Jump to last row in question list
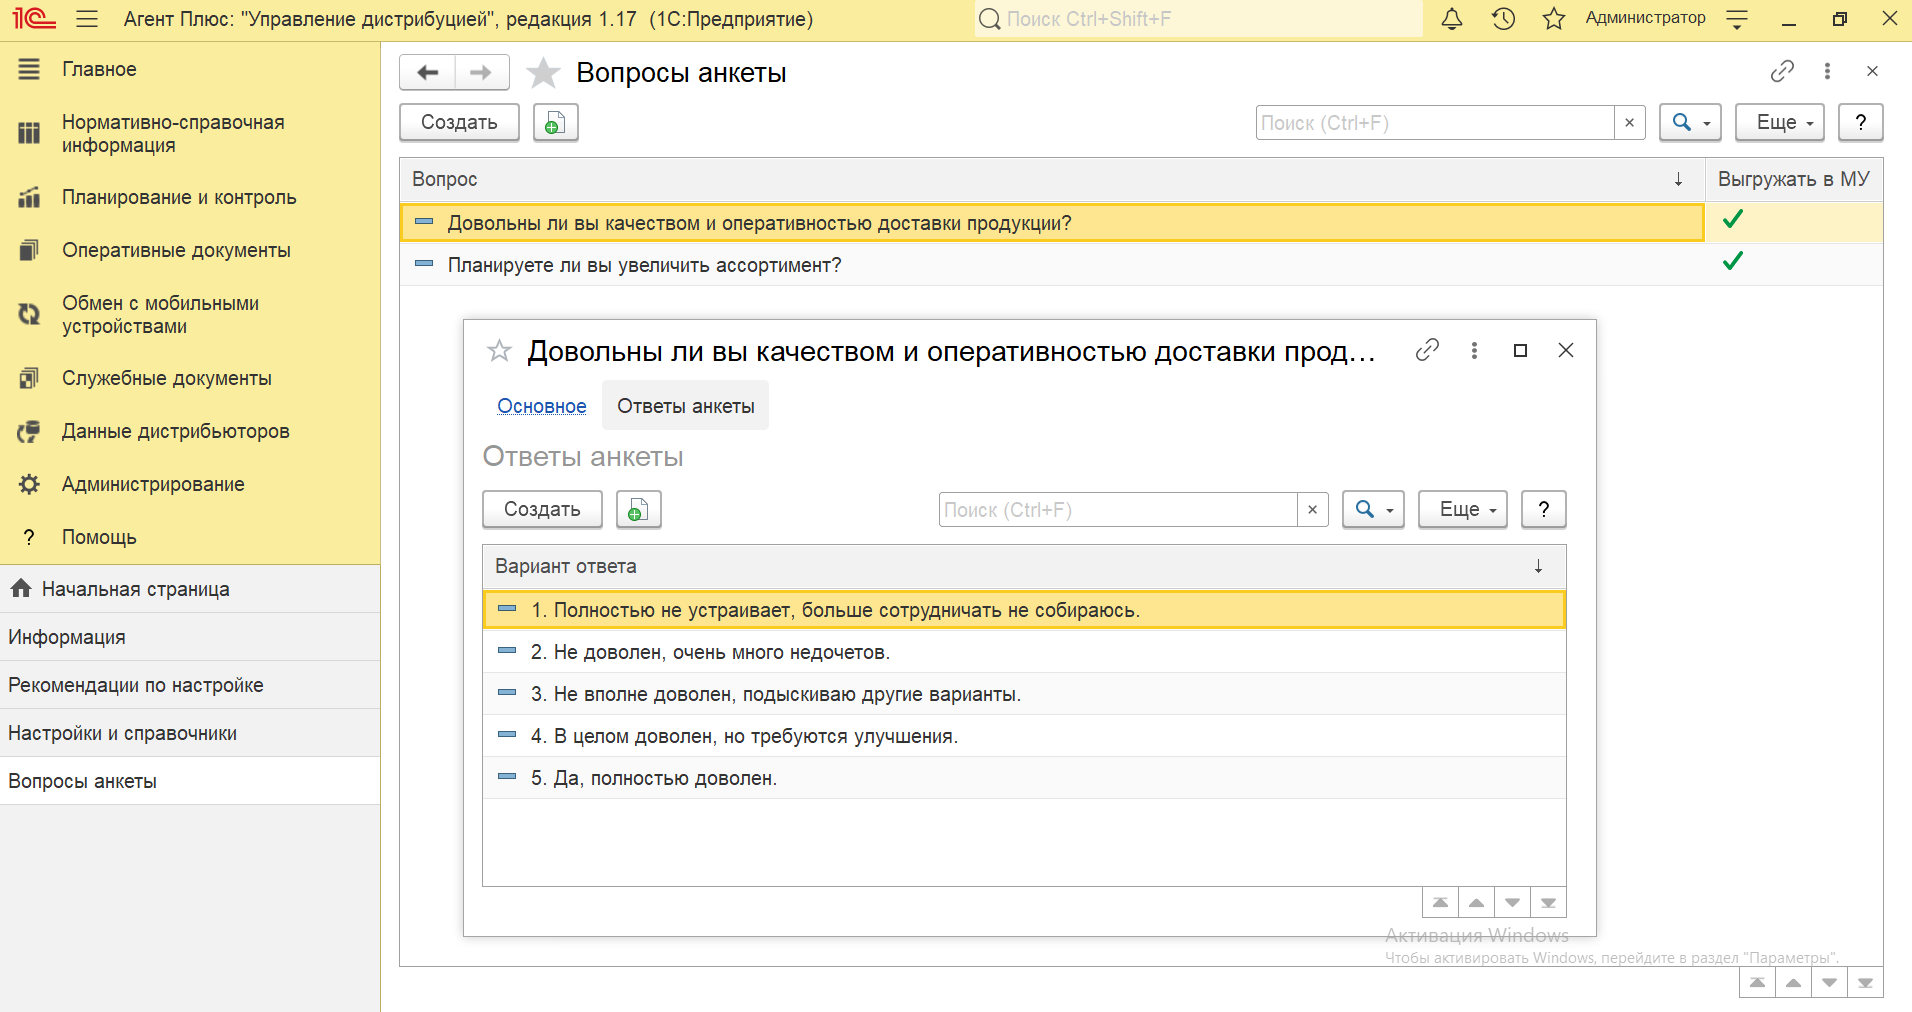Viewport: 1912px width, 1012px height. [1865, 982]
